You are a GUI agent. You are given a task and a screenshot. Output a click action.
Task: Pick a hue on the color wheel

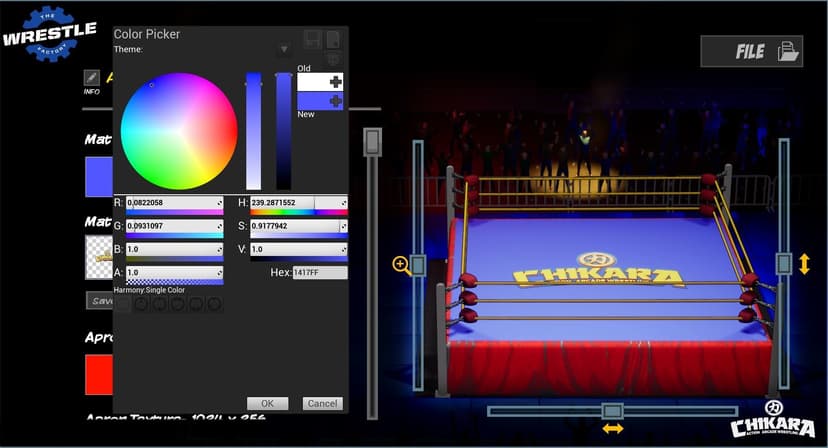click(179, 131)
